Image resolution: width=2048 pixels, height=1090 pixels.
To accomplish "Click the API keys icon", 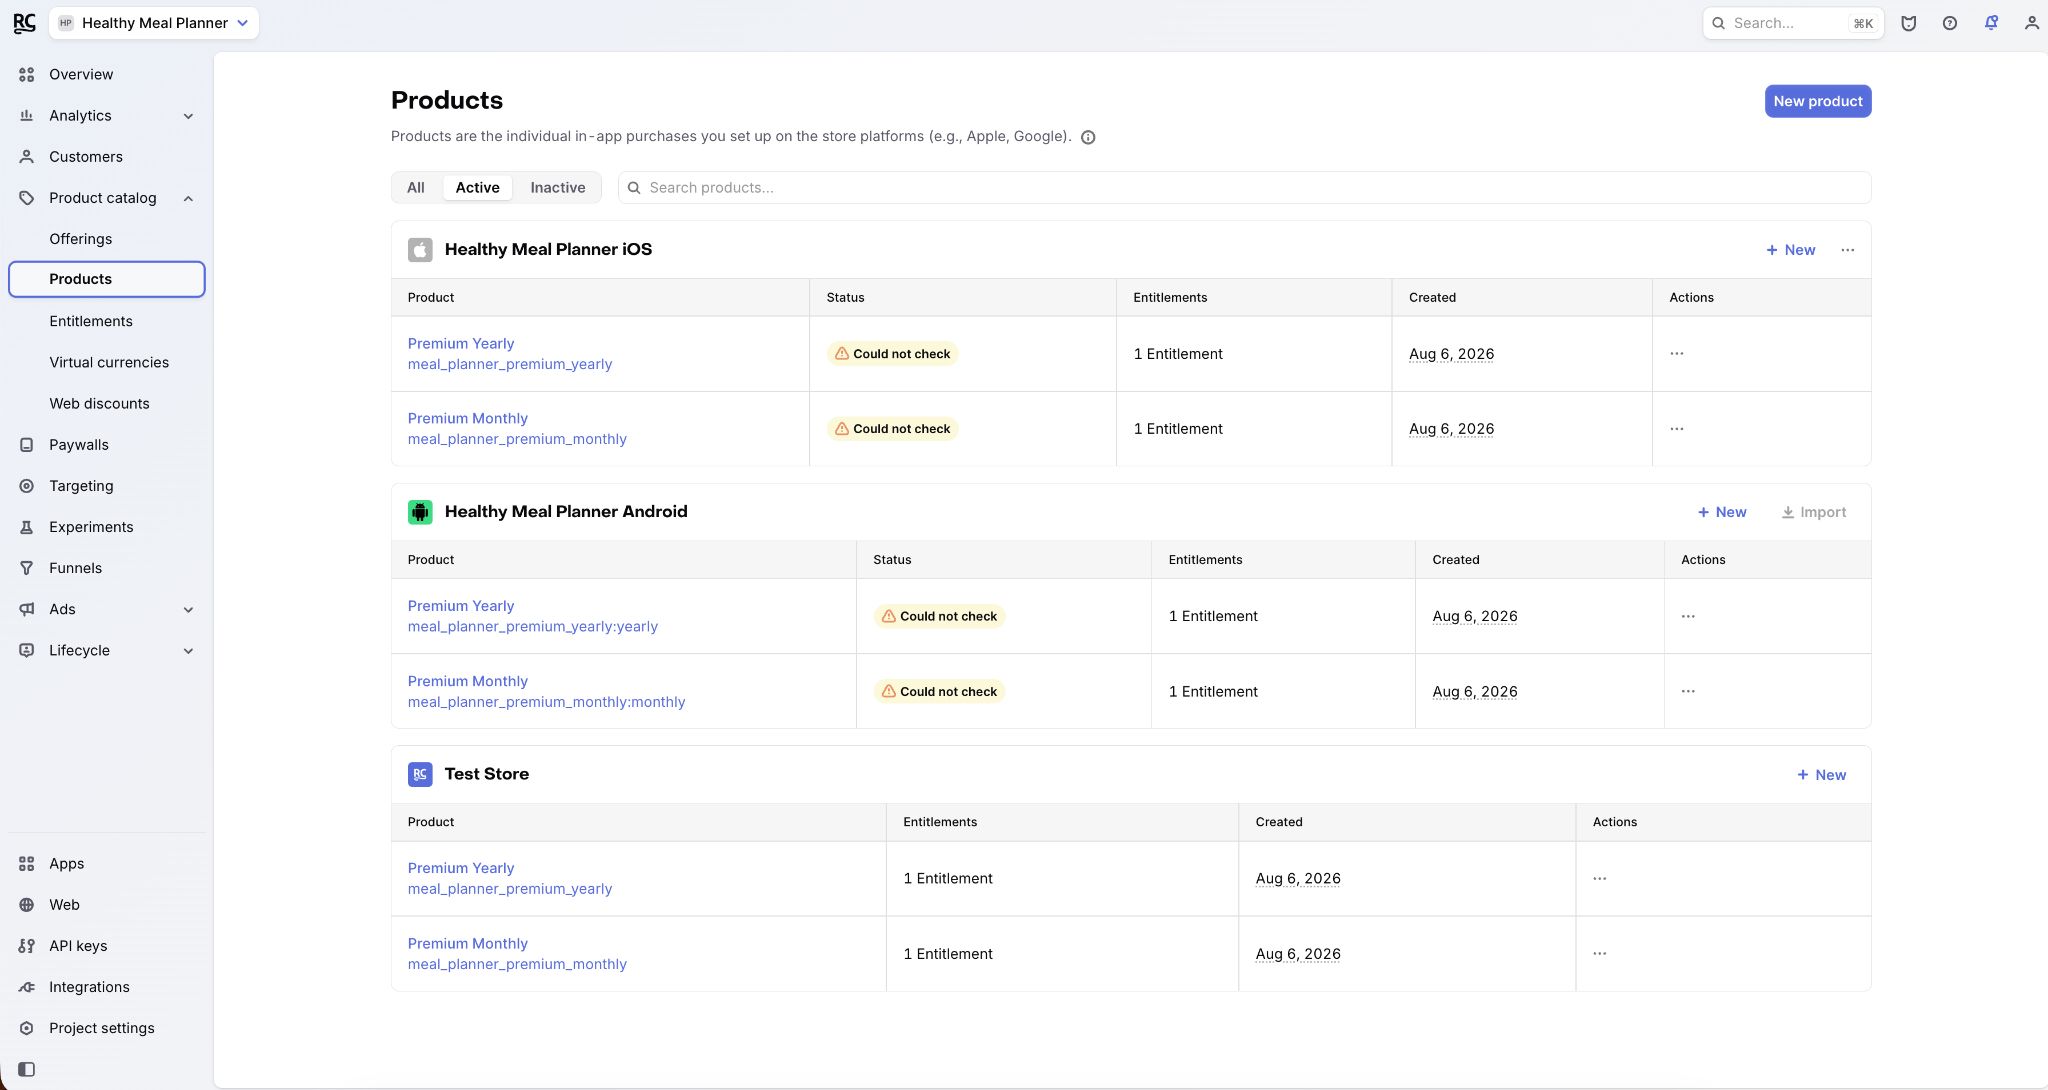I will (27, 946).
